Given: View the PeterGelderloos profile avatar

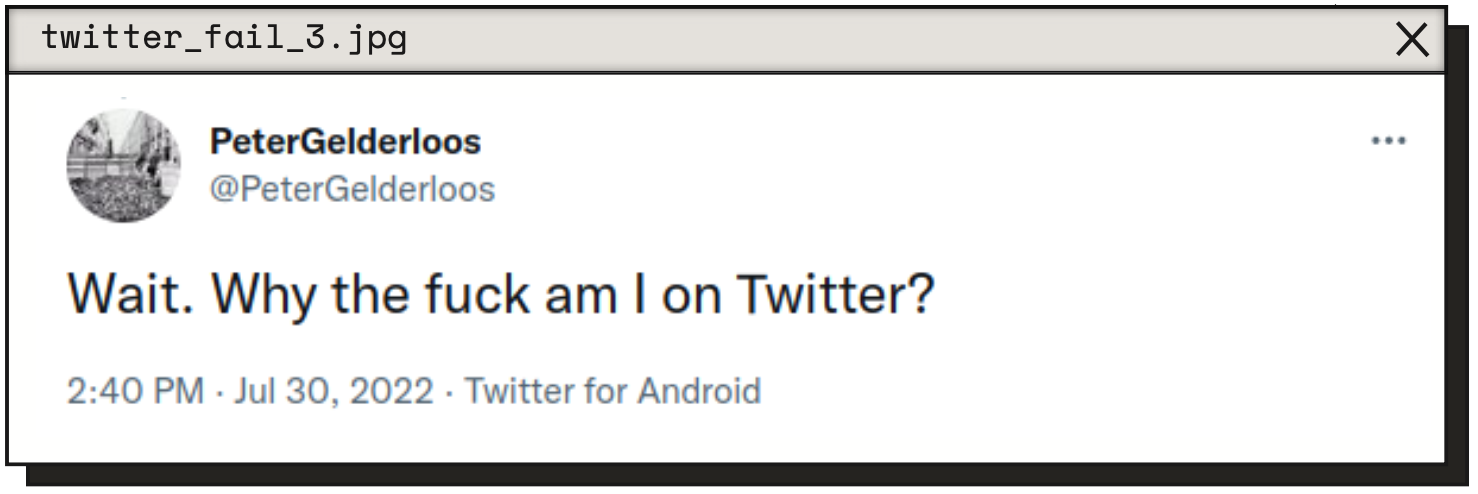Looking at the screenshot, I should coord(123,165).
